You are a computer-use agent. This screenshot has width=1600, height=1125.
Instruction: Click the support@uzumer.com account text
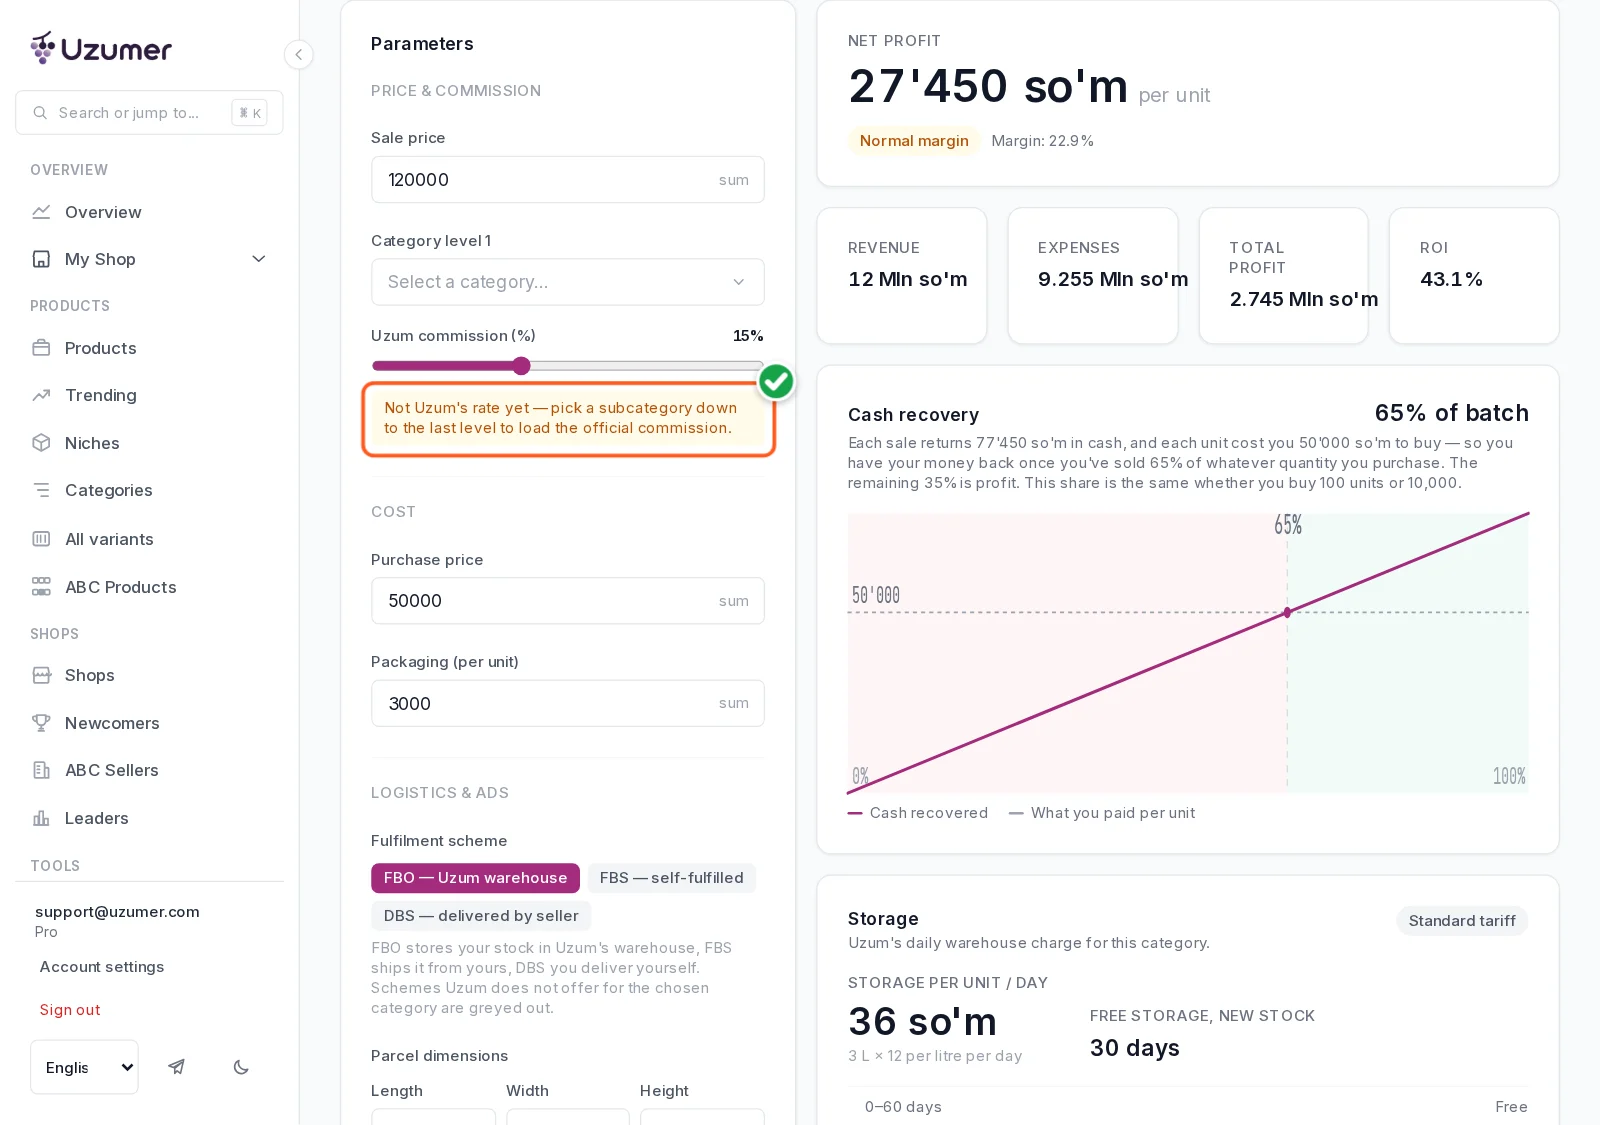coord(117,912)
